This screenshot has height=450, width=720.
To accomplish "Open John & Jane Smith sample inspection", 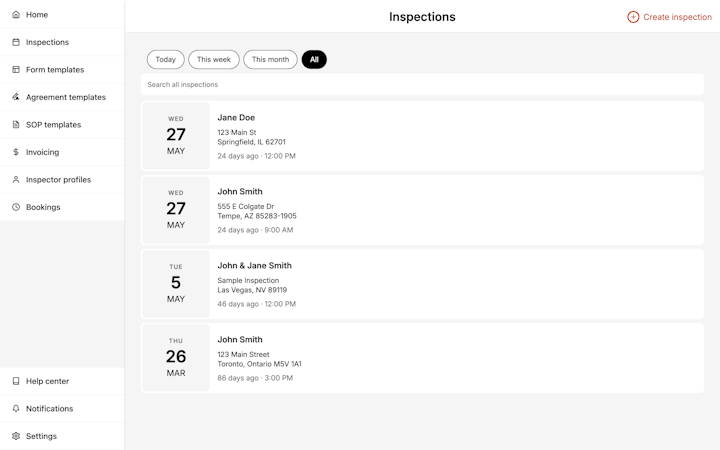I will (422, 284).
